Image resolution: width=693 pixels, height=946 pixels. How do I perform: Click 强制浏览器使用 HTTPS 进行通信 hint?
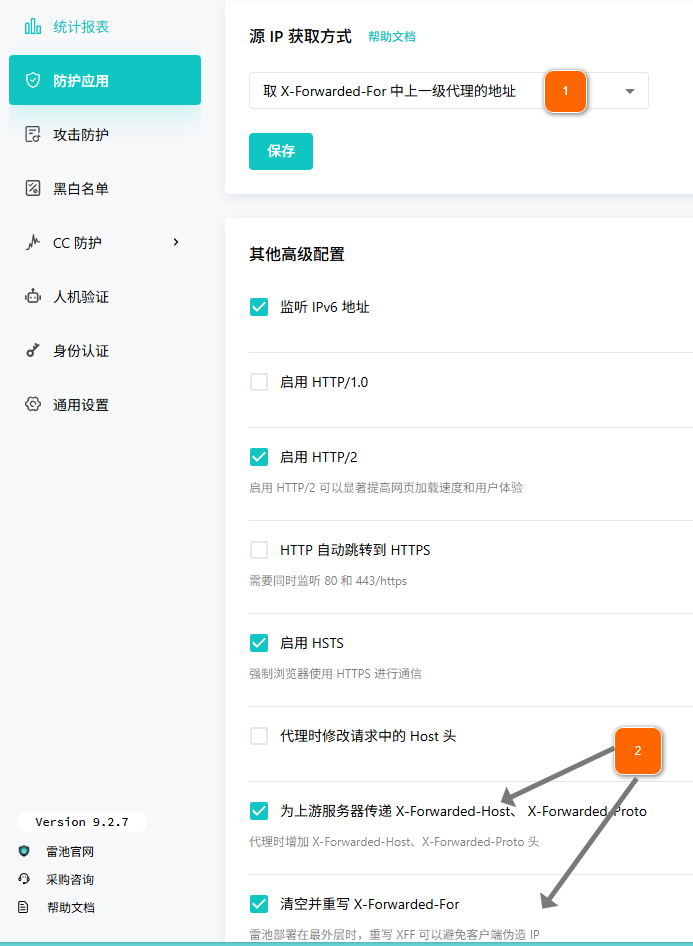point(335,673)
